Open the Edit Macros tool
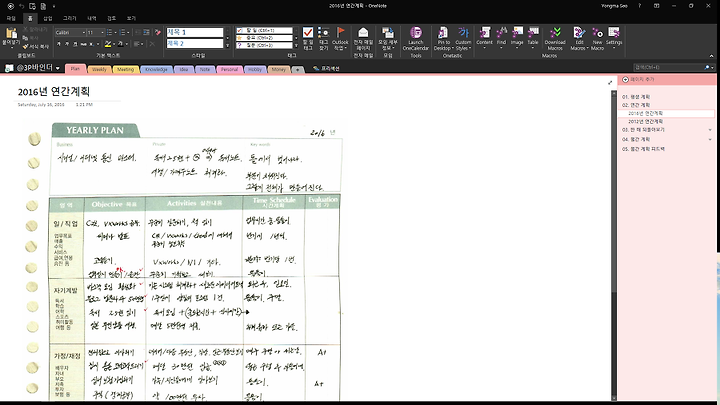720x405 pixels. pos(579,39)
